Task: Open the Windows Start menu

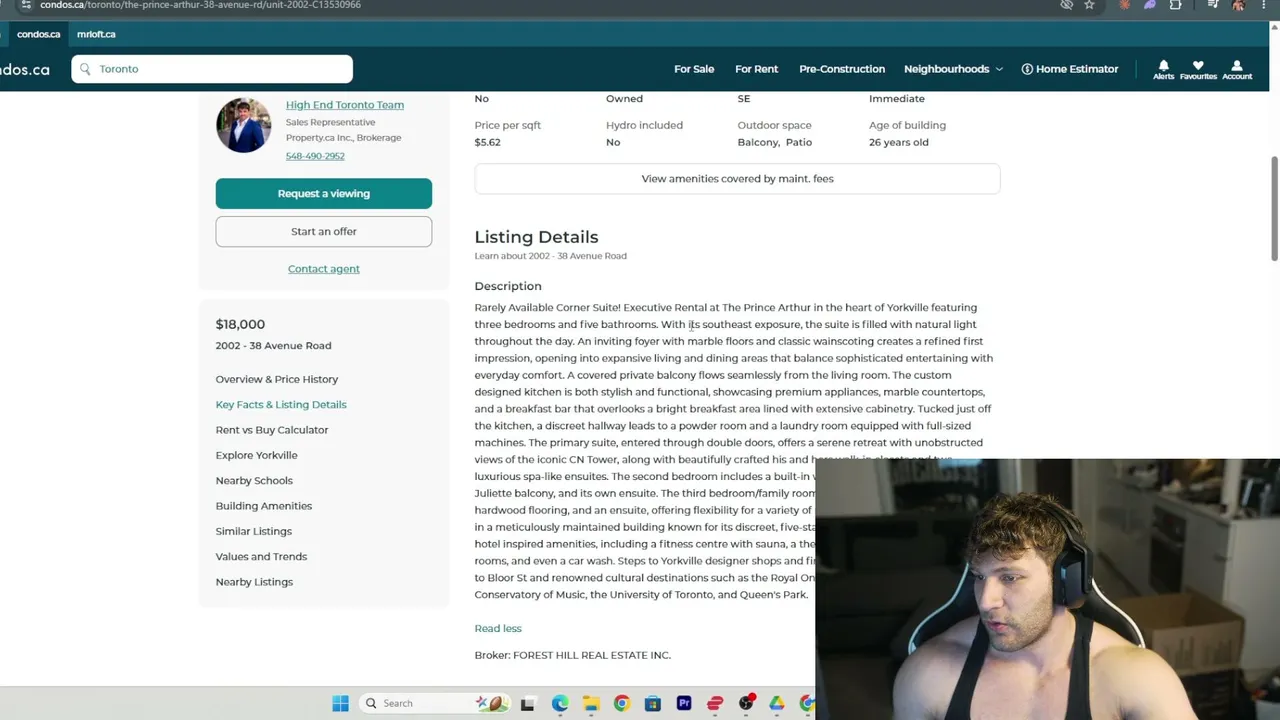Action: 340,703
